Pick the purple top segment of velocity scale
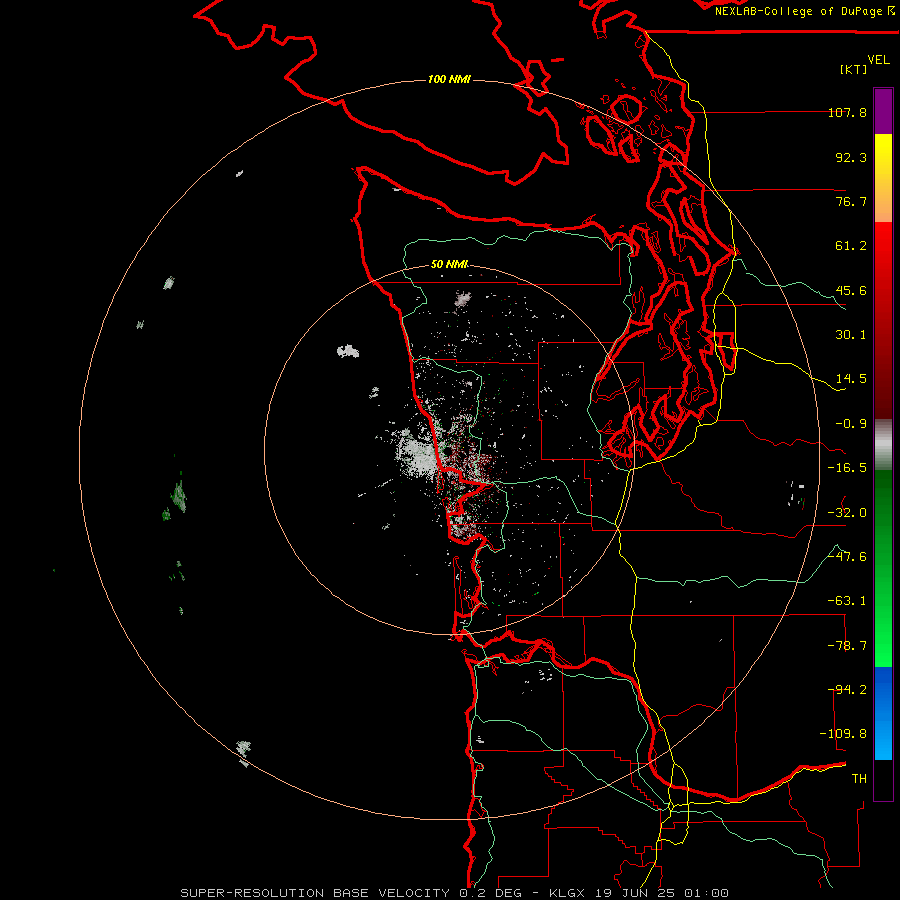Image resolution: width=900 pixels, height=900 pixels. (883, 112)
